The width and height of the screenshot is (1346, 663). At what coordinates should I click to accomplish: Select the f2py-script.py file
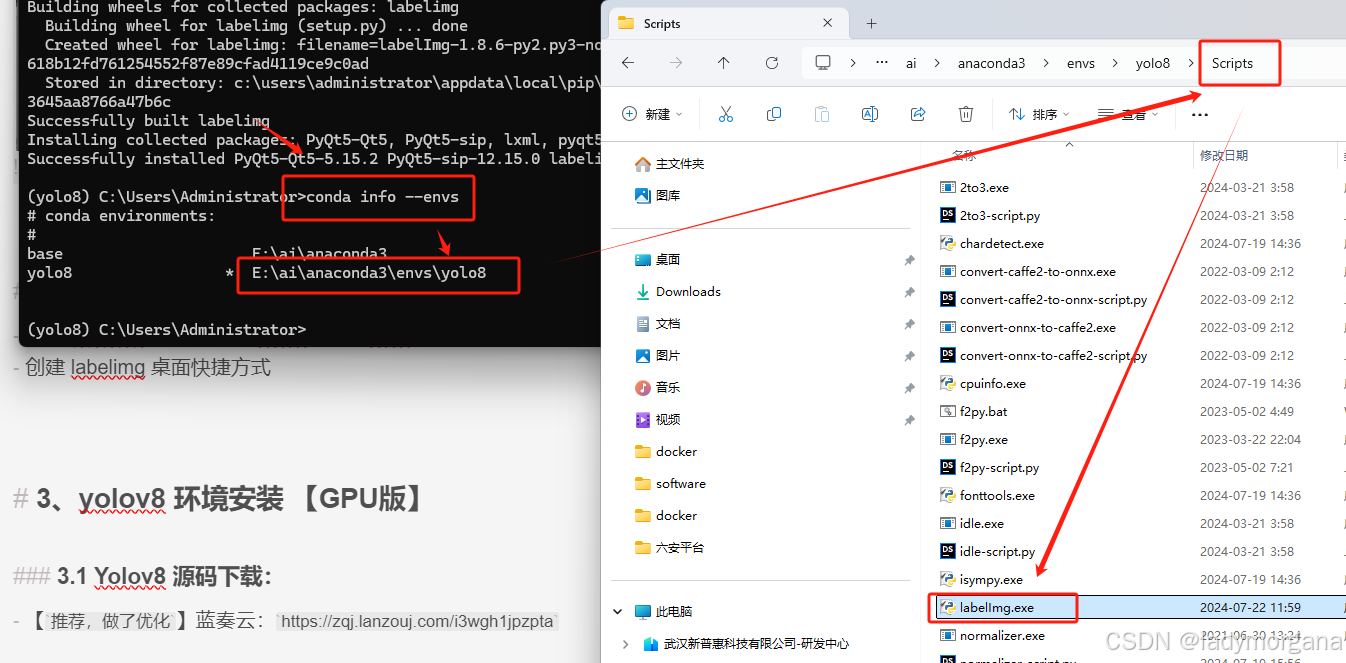(x=999, y=467)
